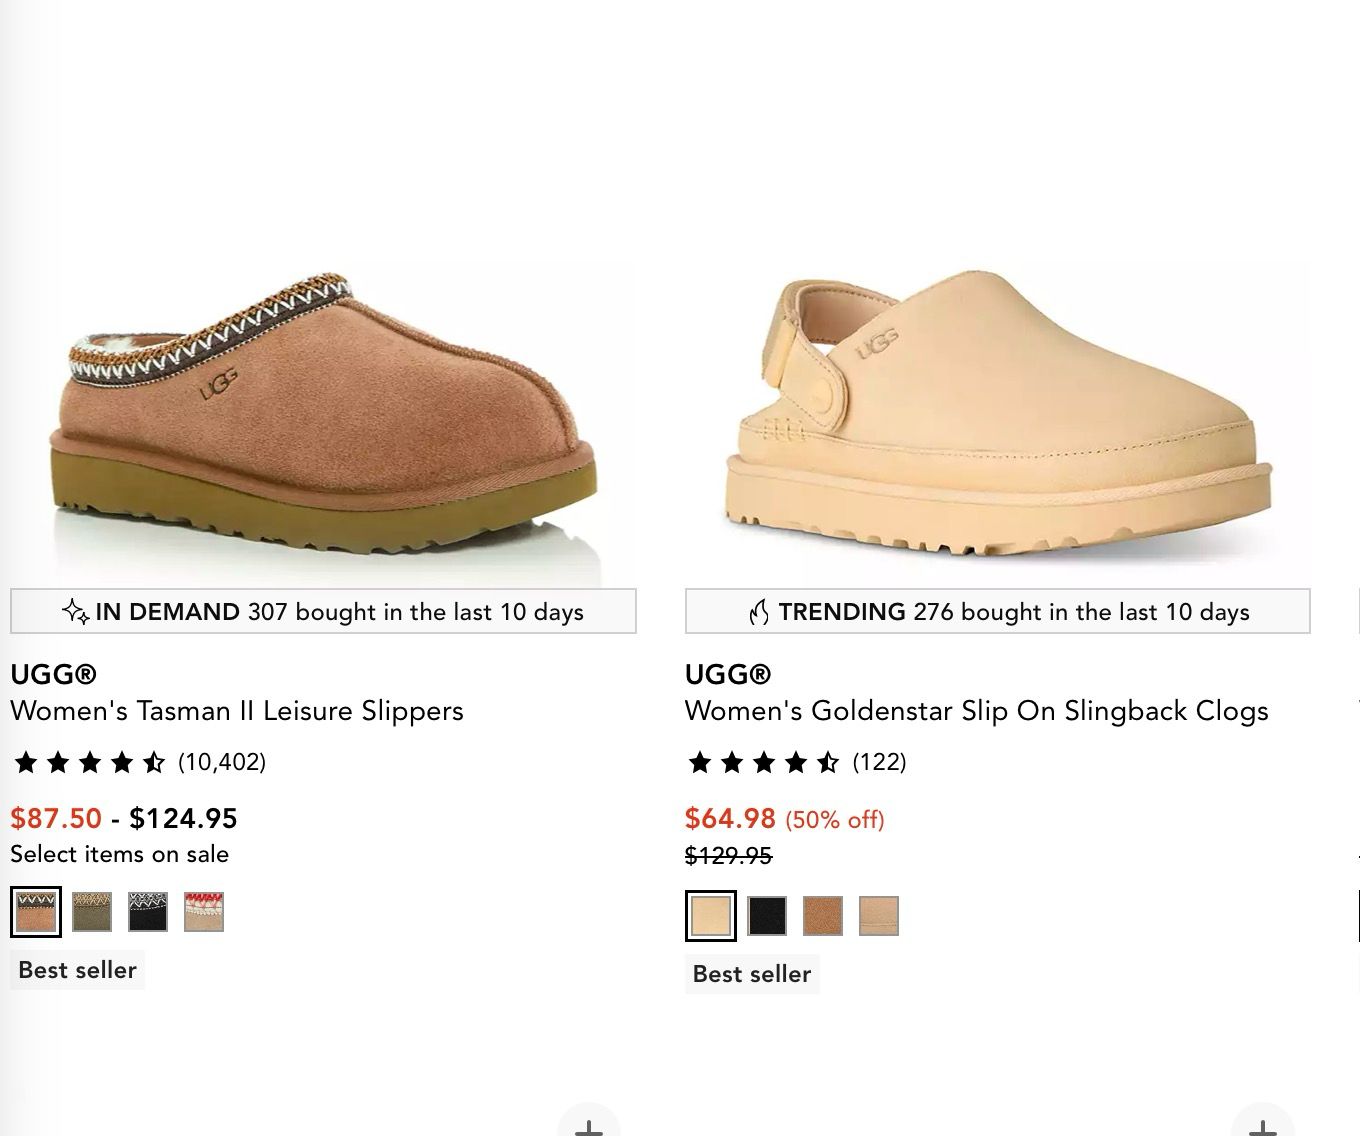Pick the last sand-colored Goldenstar swatch
This screenshot has height=1136, width=1360.
(x=879, y=916)
